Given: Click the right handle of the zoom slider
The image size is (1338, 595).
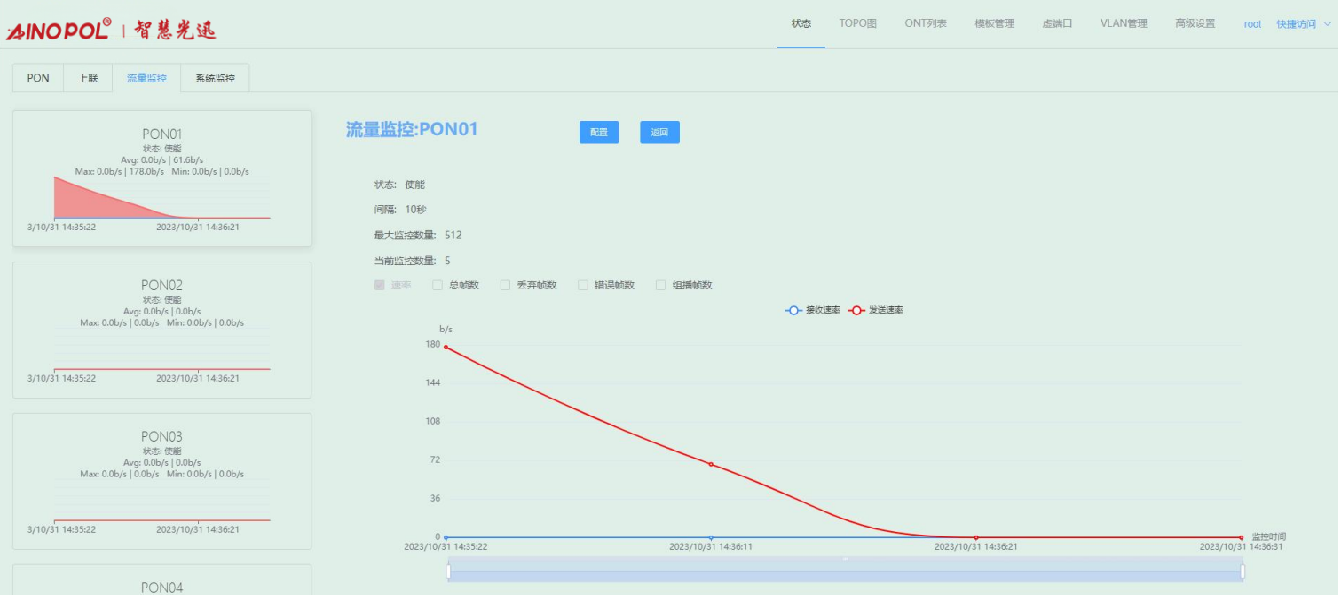Looking at the screenshot, I should pos(1243,571).
